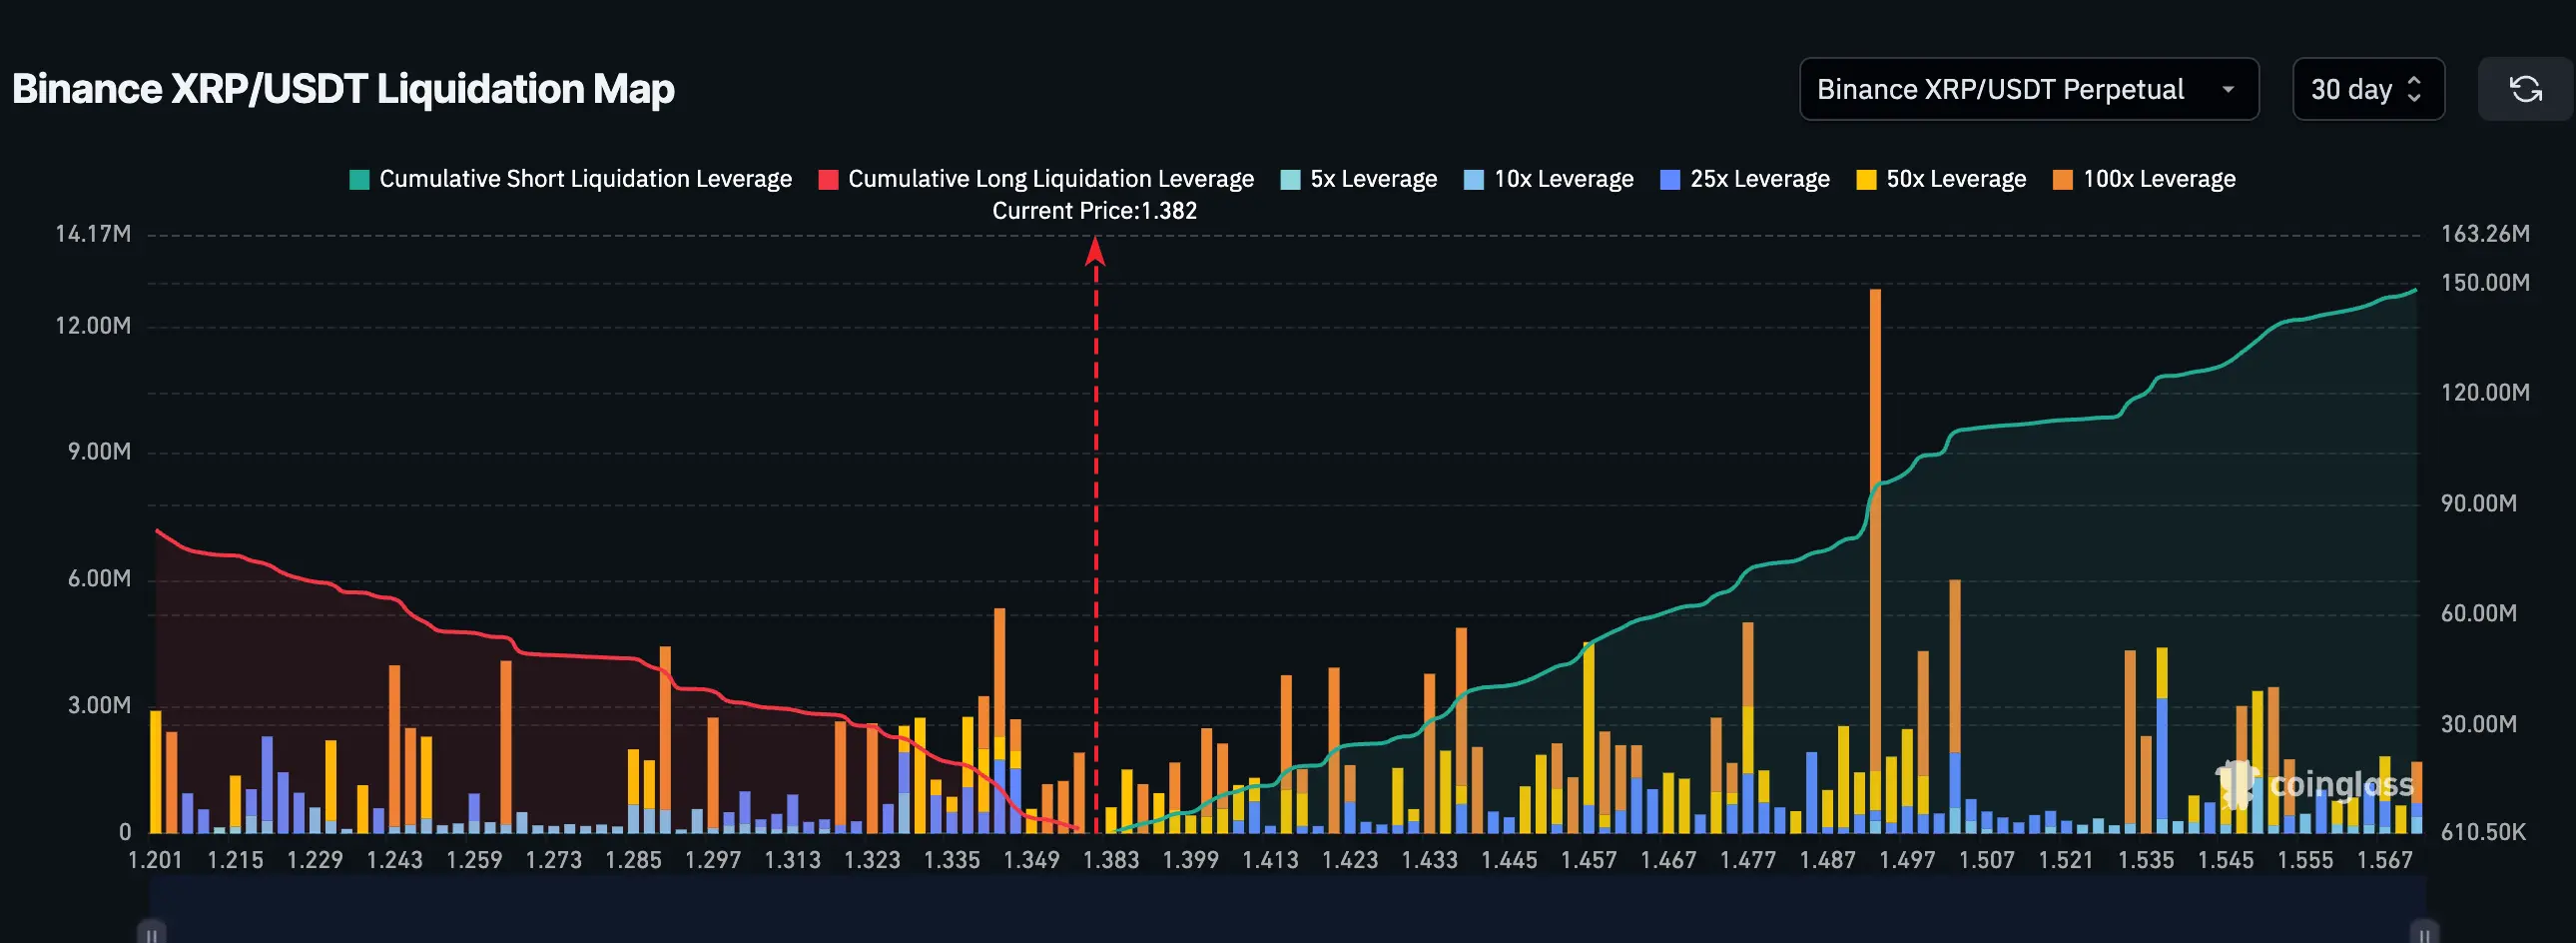Click the Binance XRP/USDT Liquidation Map title
This screenshot has height=943, width=2576.
tap(343, 89)
